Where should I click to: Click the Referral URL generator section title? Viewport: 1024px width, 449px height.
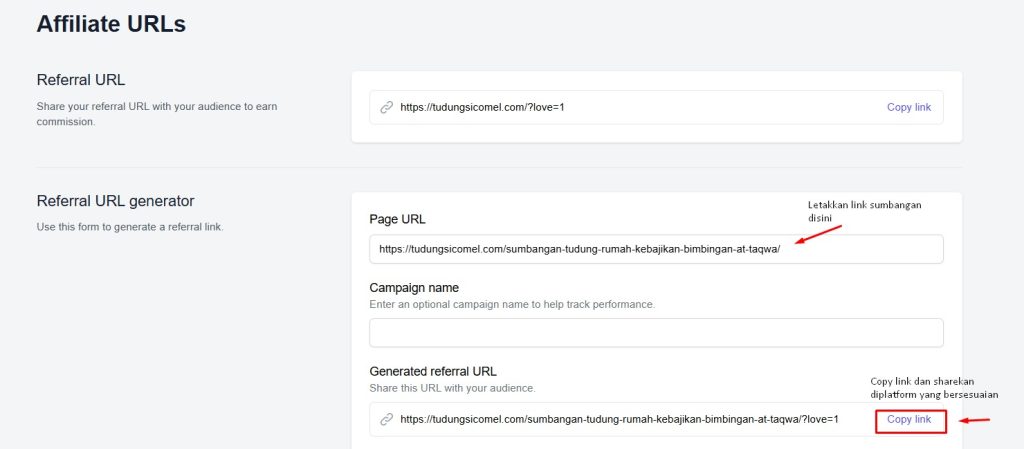coord(115,201)
